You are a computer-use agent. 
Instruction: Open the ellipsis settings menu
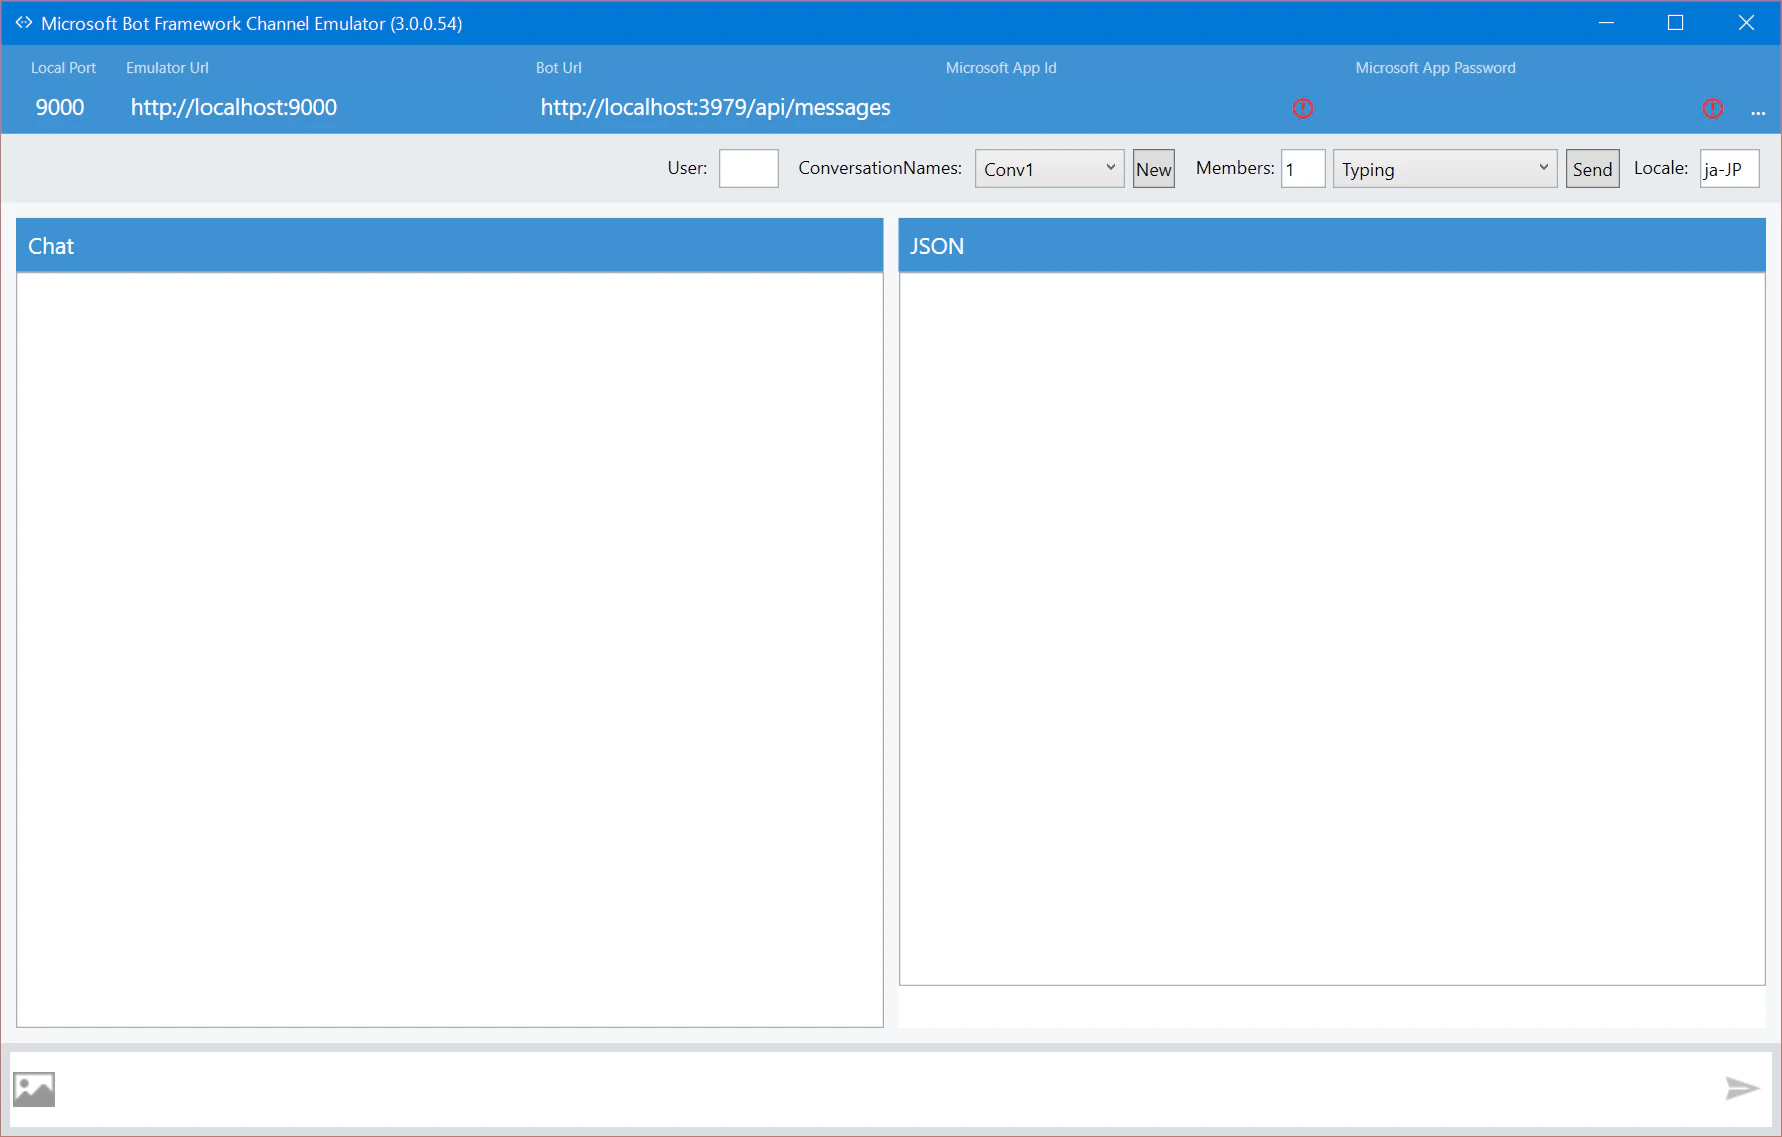(x=1758, y=112)
